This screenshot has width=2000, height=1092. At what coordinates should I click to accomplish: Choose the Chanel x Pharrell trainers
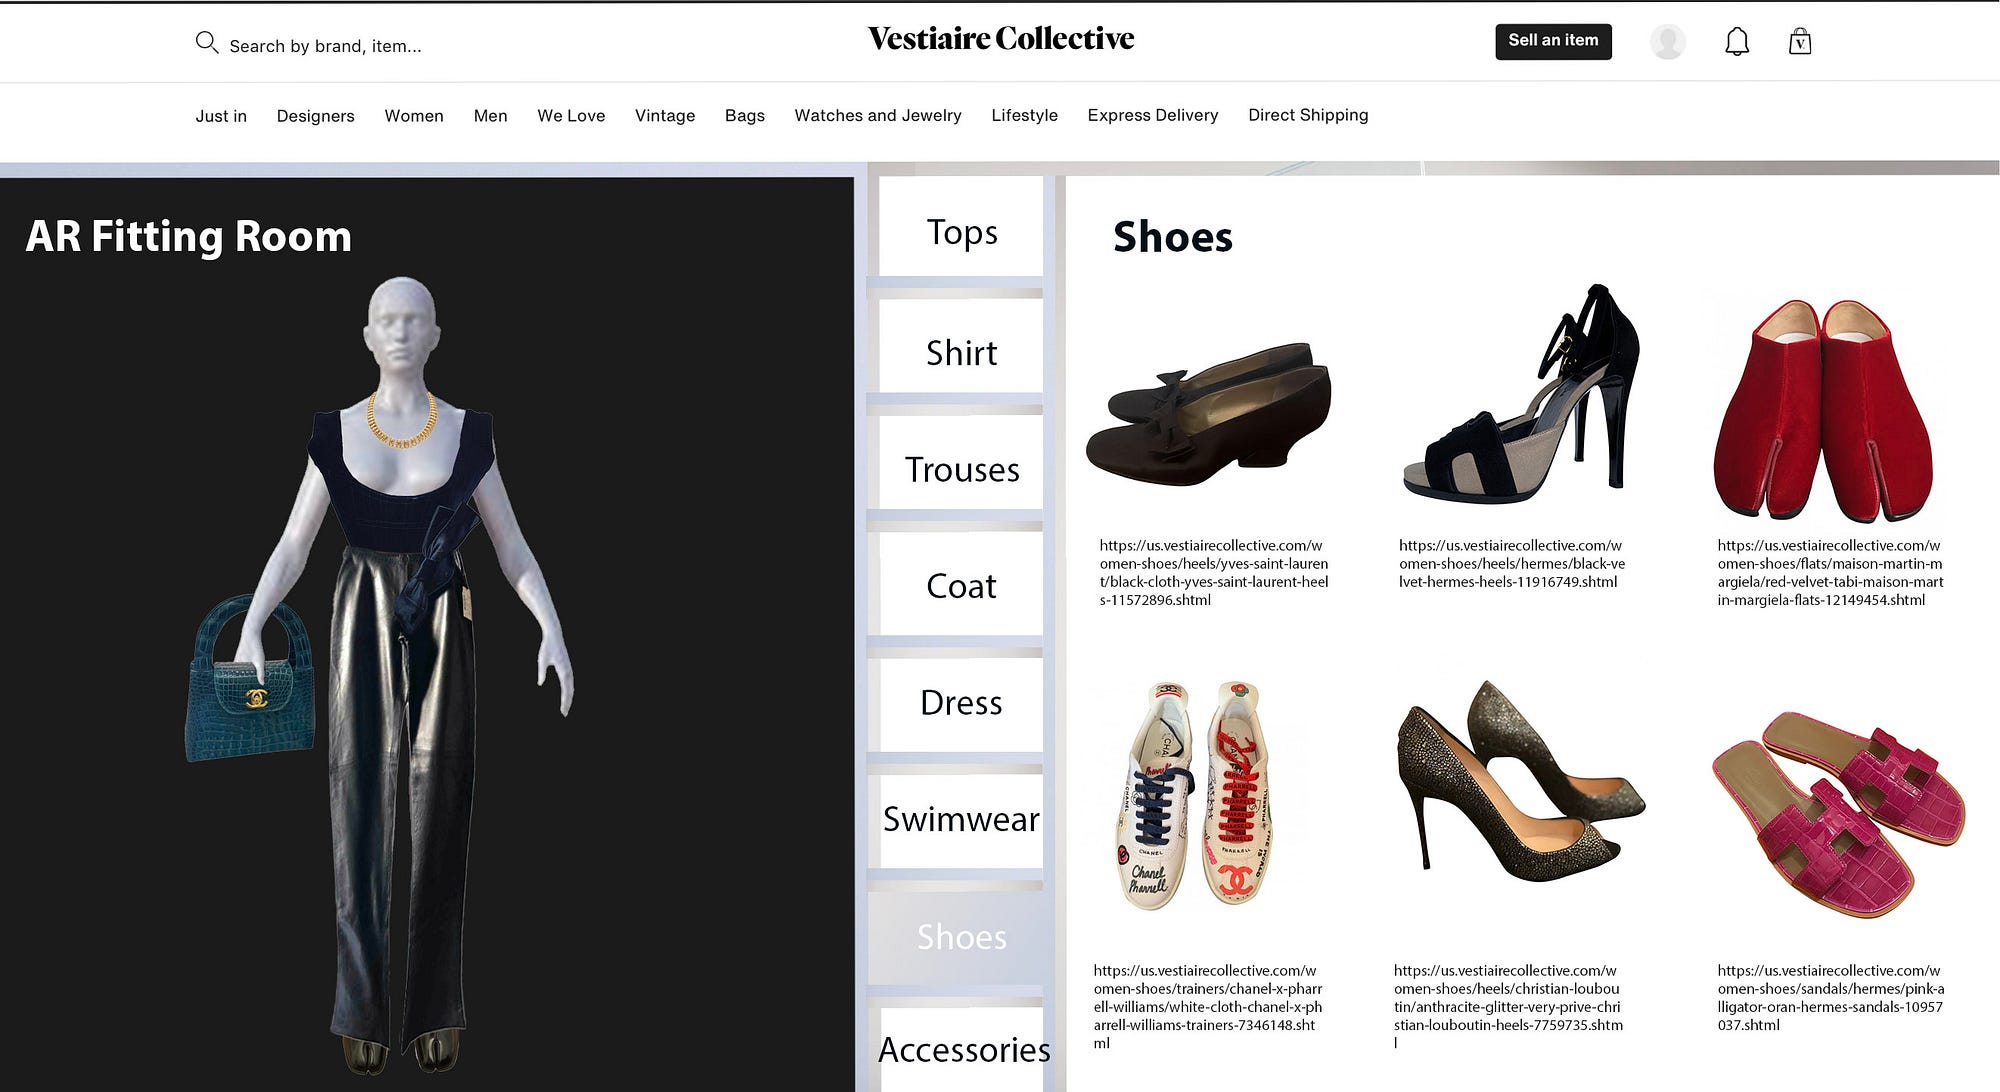click(1195, 796)
